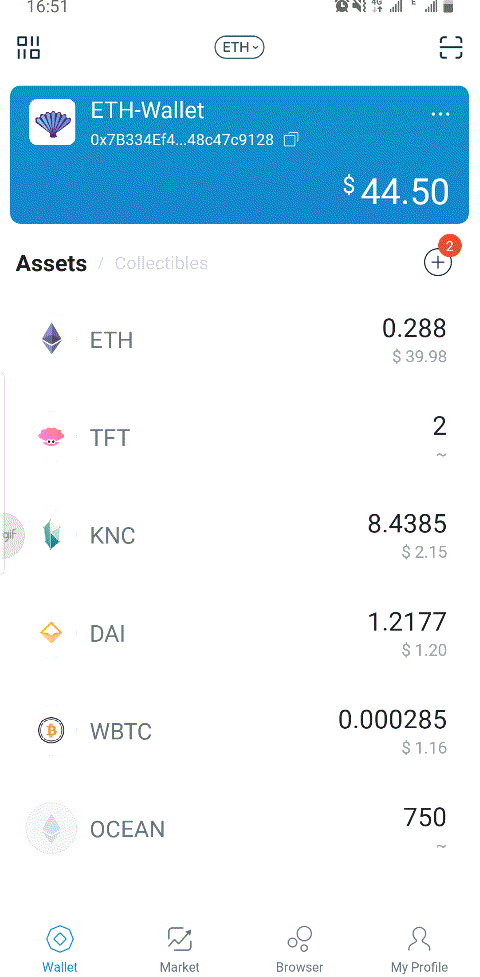
Task: Select the Assets tab
Action: click(51, 263)
